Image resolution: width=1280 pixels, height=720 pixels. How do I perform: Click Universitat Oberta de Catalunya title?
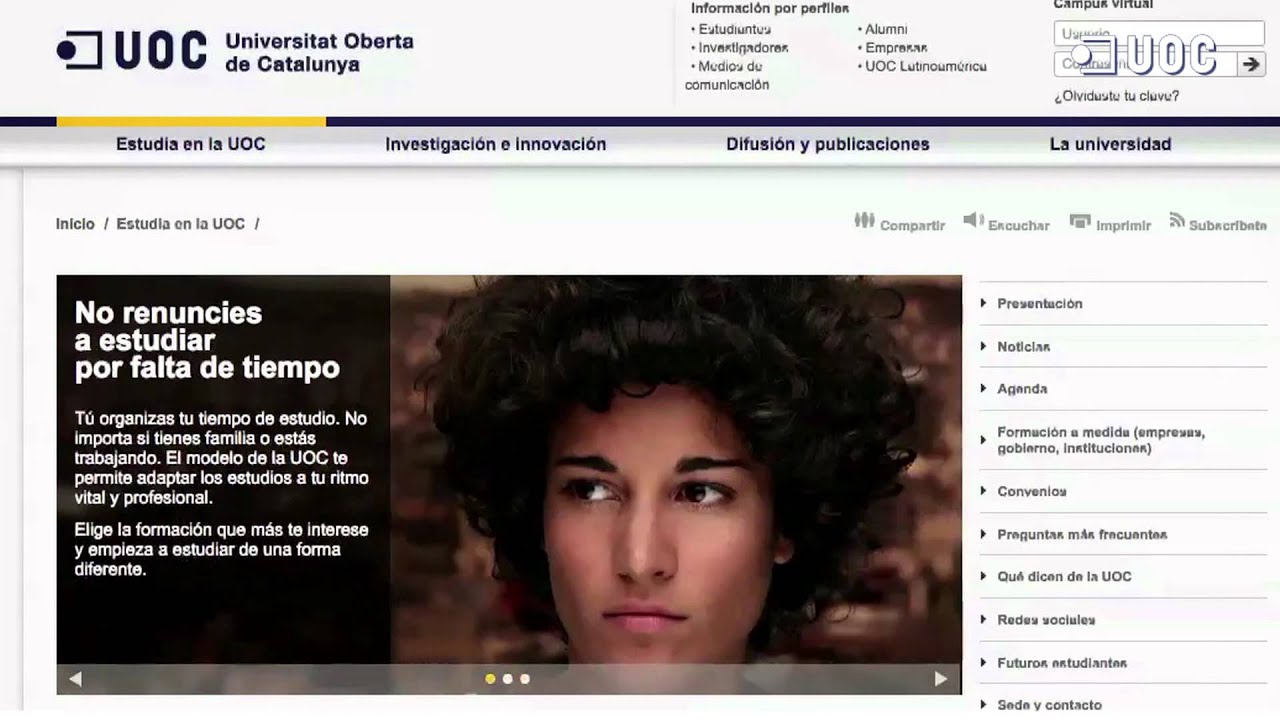(319, 53)
